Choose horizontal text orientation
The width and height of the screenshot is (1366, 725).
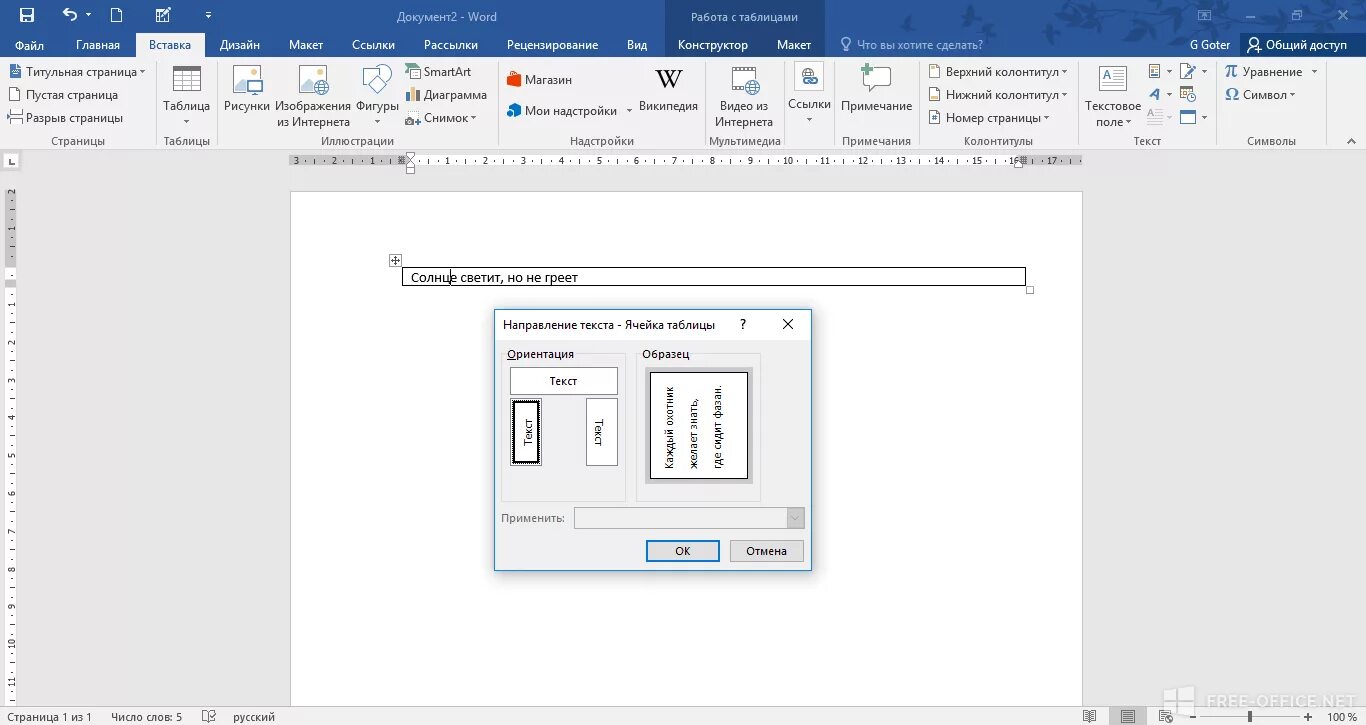(x=564, y=381)
